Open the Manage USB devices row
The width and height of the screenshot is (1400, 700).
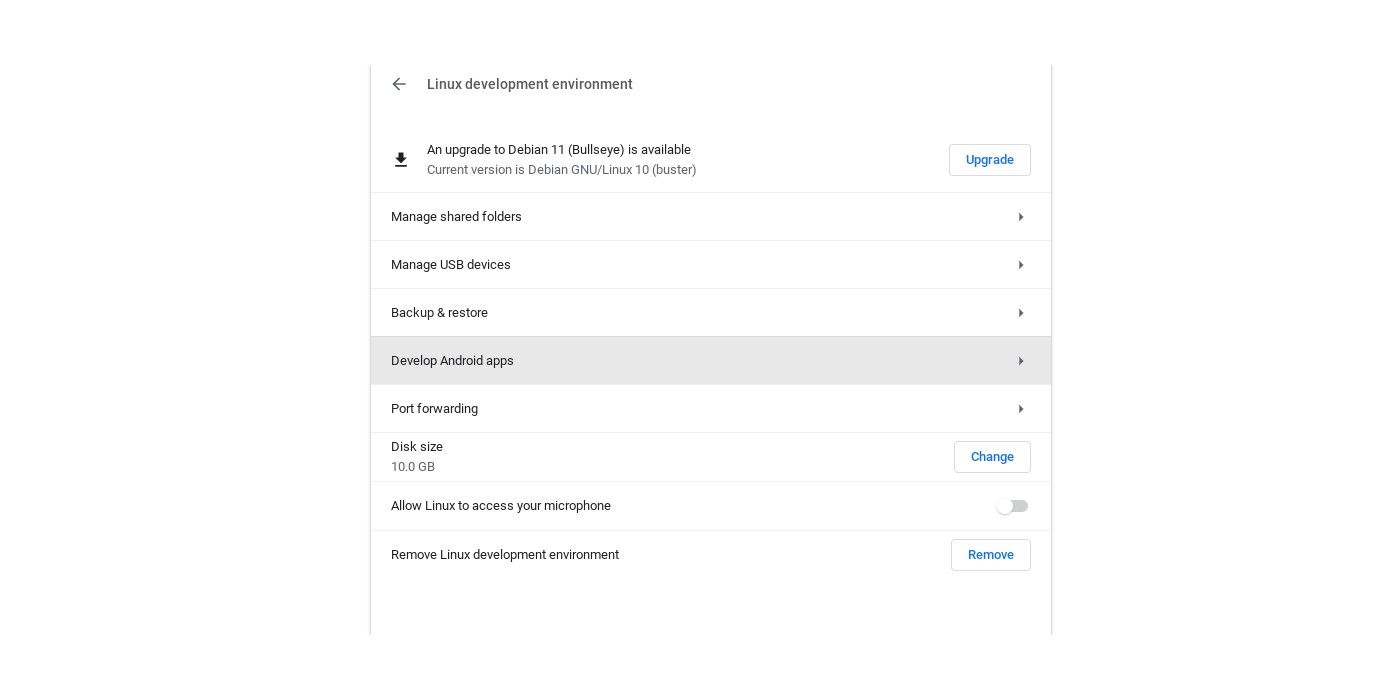pos(451,265)
